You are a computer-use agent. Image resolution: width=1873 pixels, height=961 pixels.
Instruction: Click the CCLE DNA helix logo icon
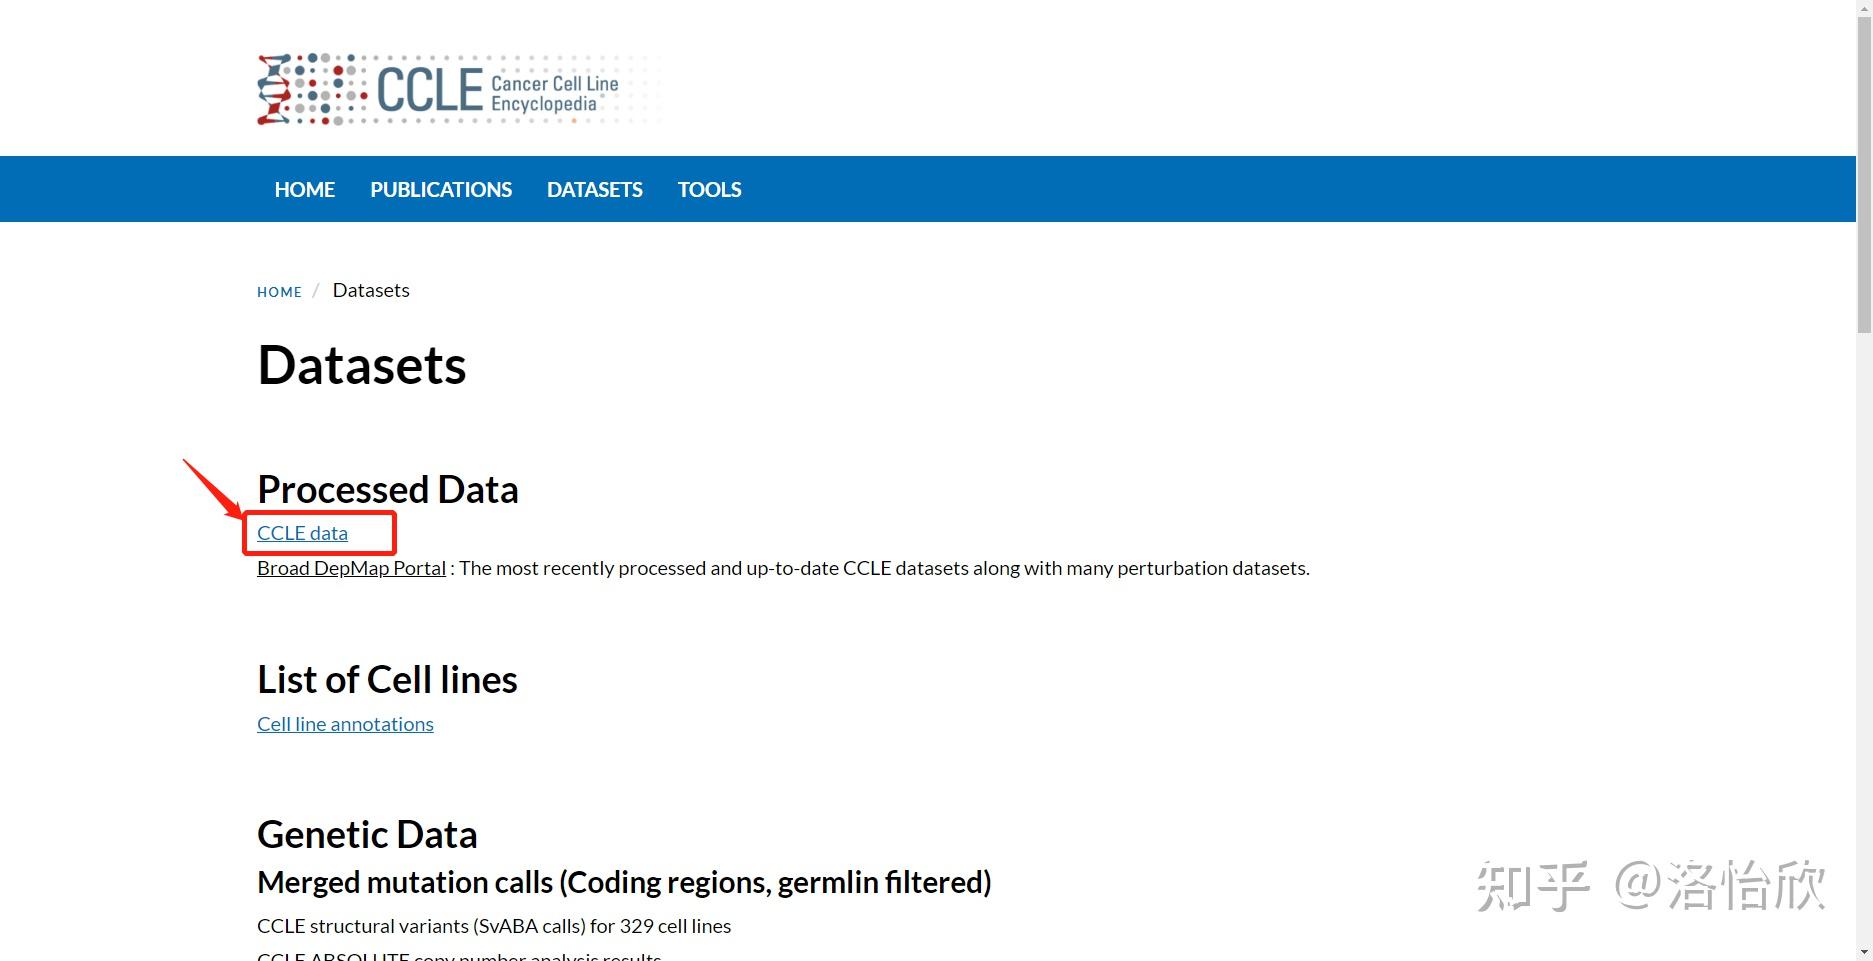275,89
